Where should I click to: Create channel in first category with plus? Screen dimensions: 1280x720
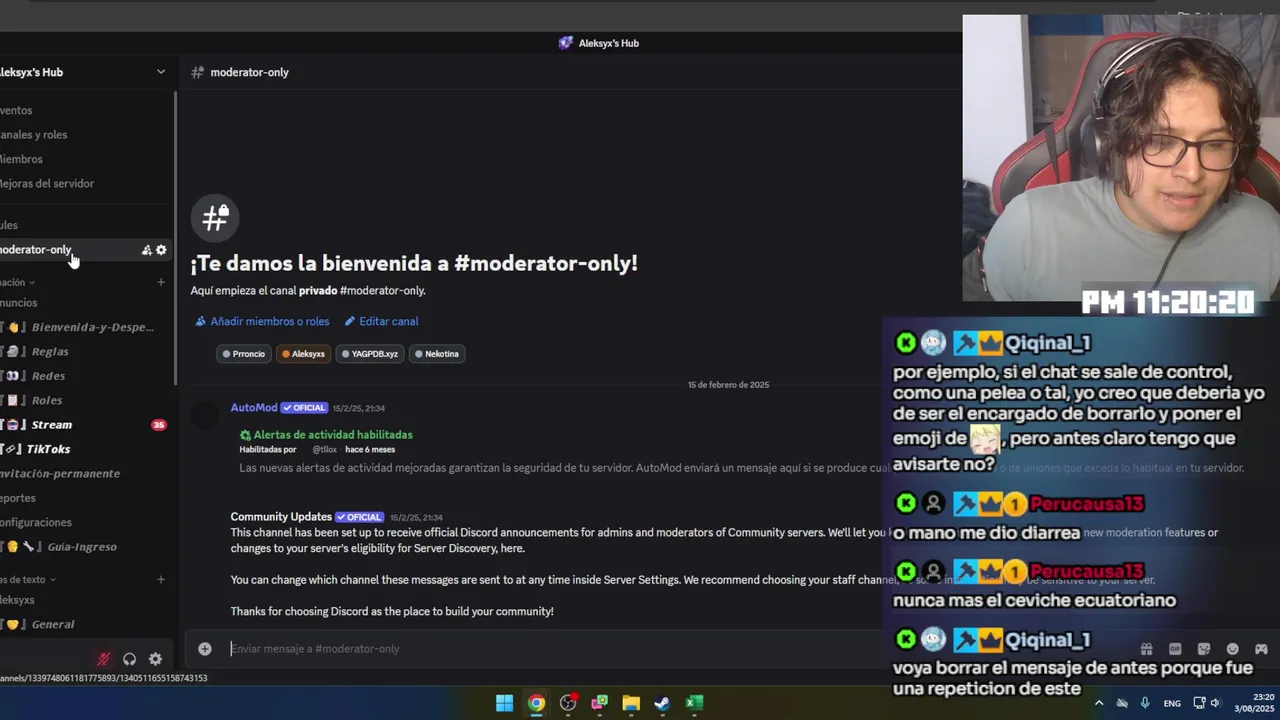coord(161,282)
